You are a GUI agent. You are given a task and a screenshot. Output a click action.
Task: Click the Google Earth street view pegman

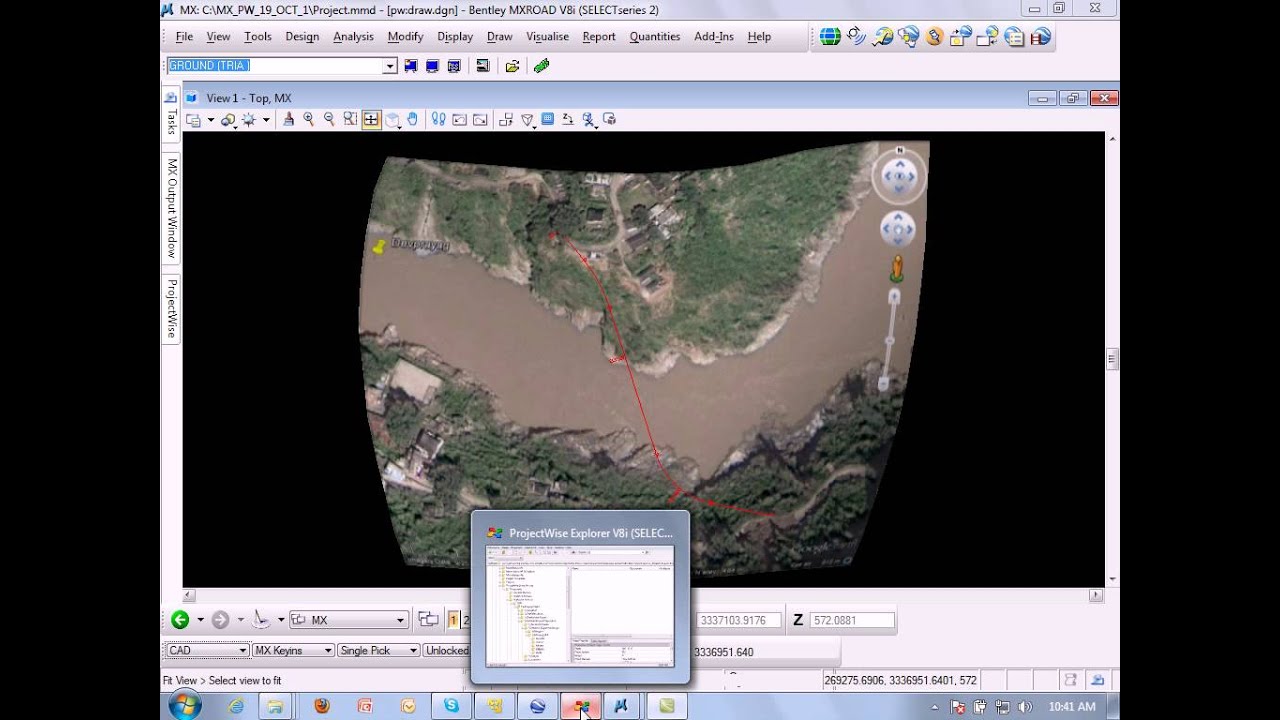click(896, 268)
